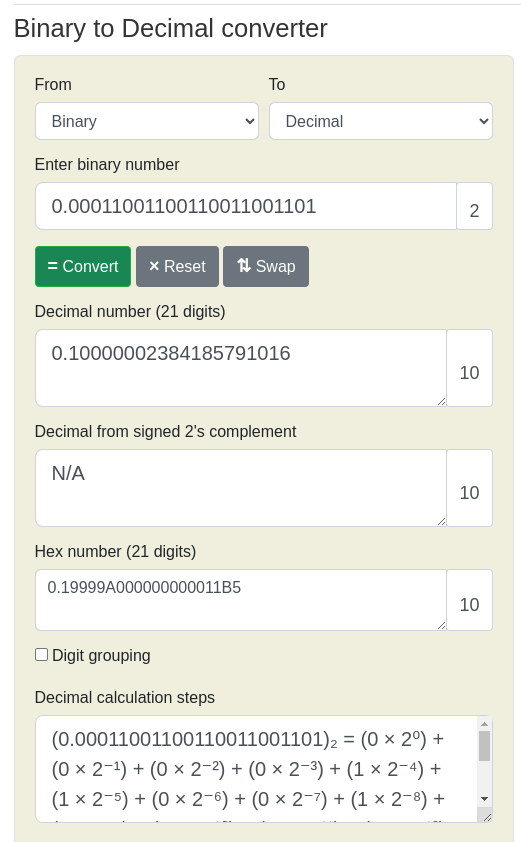Click the Decimal from signed 2's complement box

coord(241,488)
